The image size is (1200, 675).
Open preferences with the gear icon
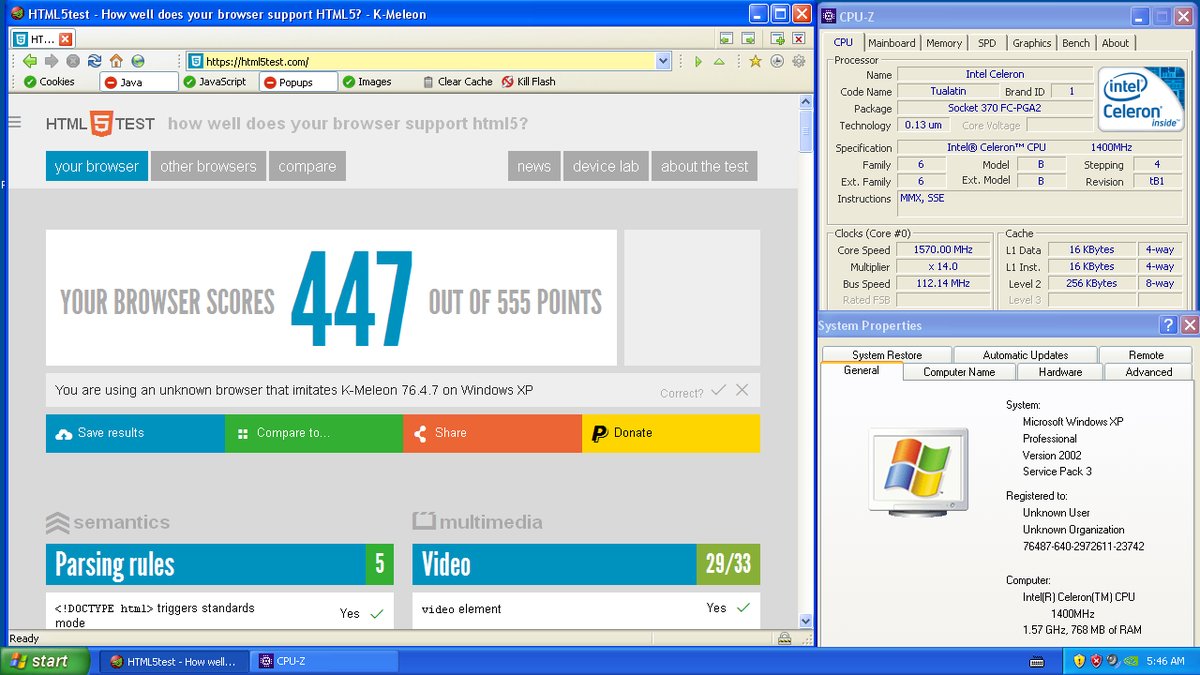click(798, 61)
